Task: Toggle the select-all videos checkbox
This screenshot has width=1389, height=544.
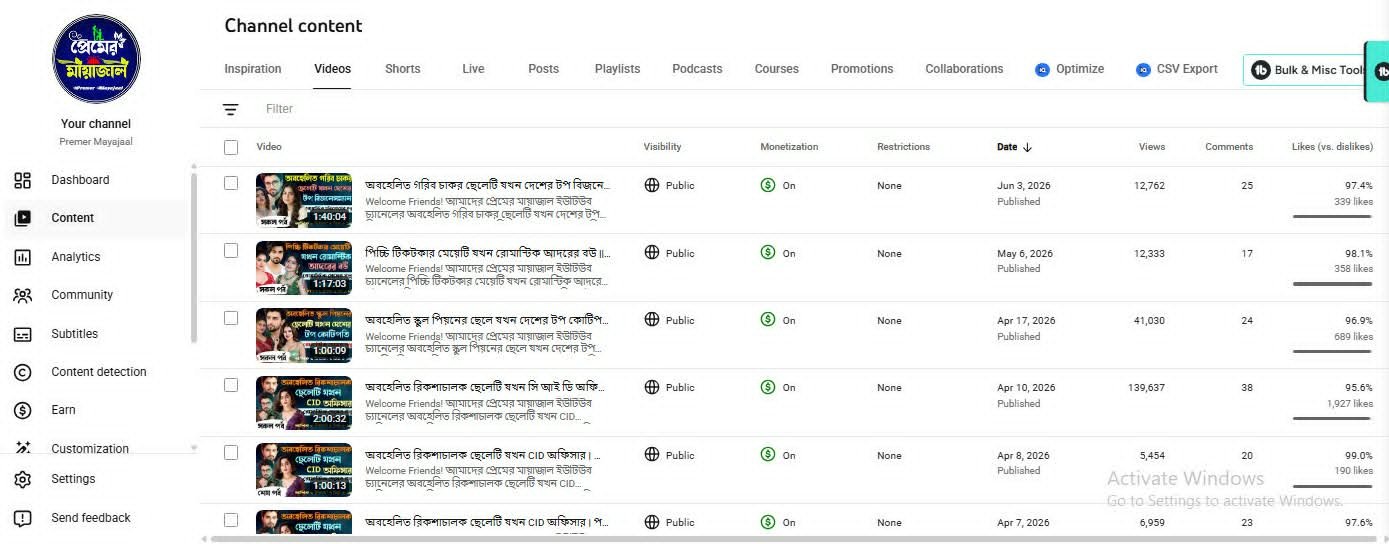Action: pos(231,147)
